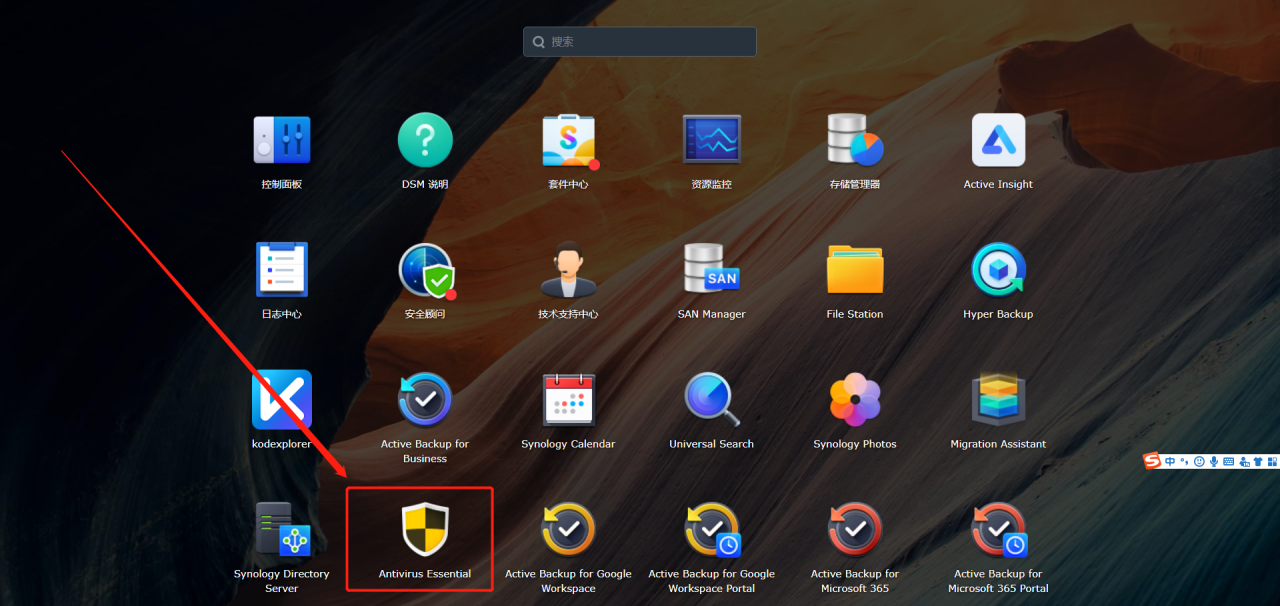The width and height of the screenshot is (1280, 606).
Task: Click the 搜索 search field
Action: 640,42
